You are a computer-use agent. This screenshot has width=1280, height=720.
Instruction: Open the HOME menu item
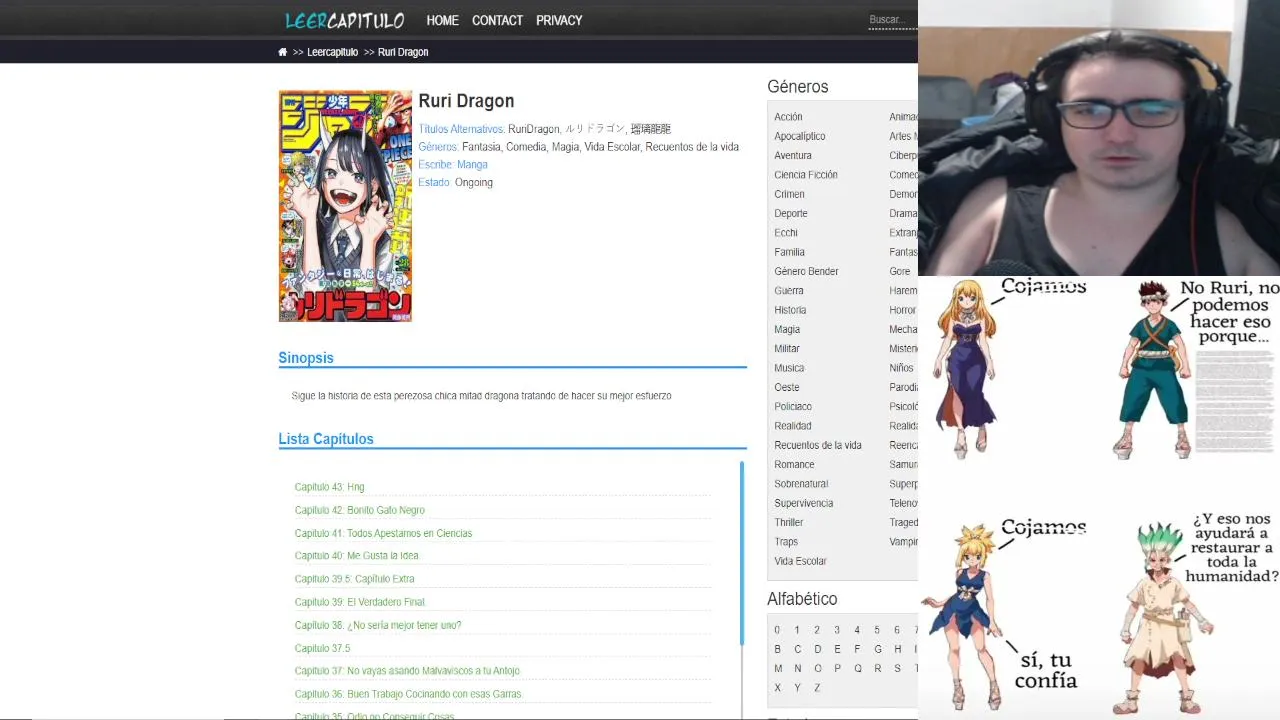[x=442, y=20]
